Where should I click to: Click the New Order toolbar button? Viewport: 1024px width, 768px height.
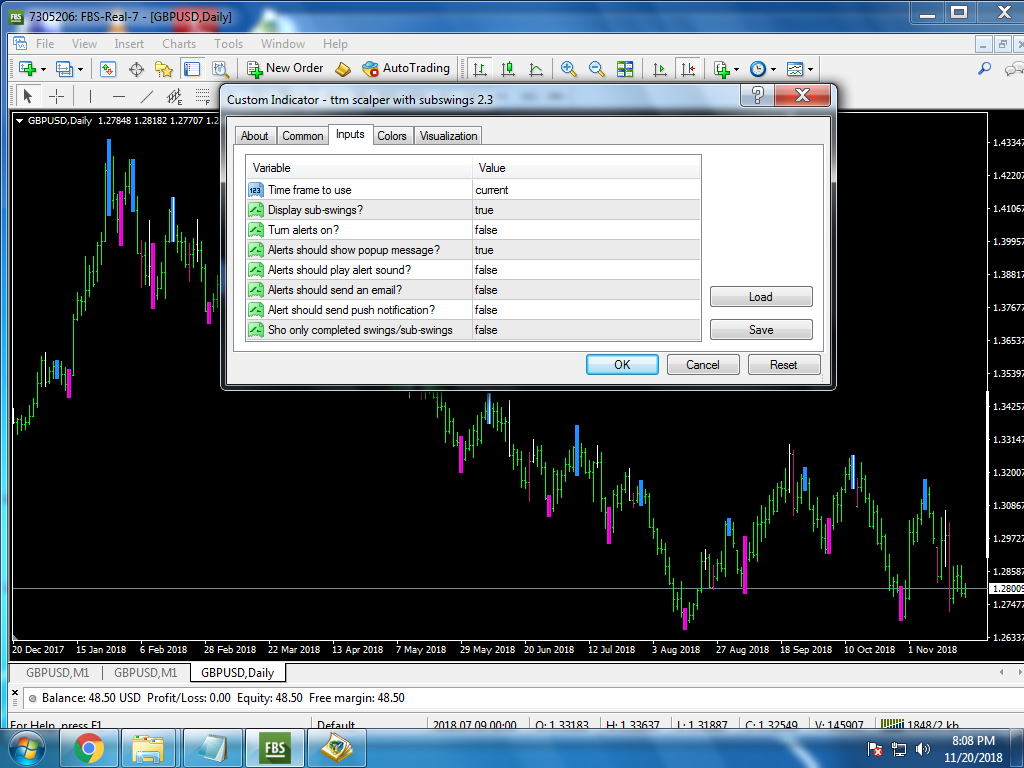tap(285, 69)
